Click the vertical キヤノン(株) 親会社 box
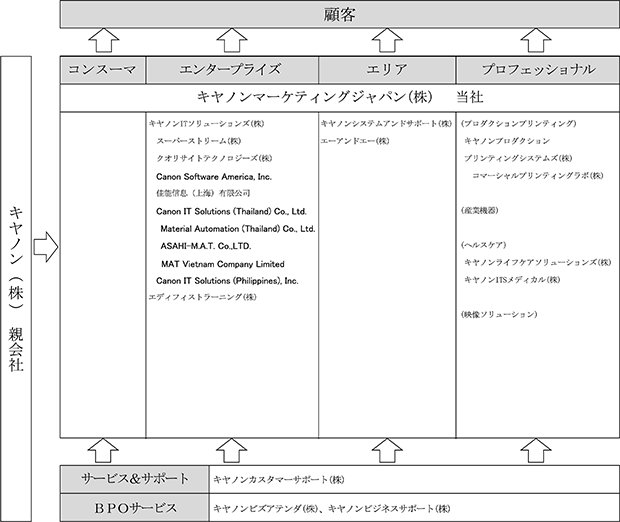This screenshot has height=522, width=620. (x=16, y=289)
